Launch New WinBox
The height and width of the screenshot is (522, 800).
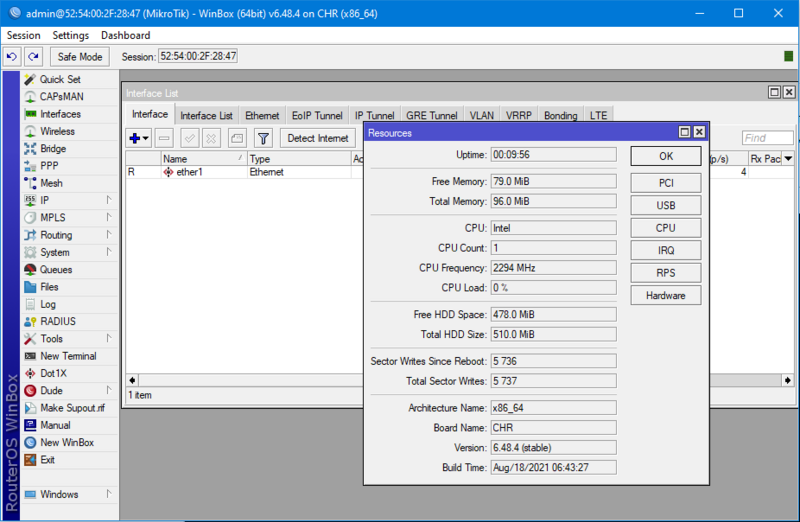(x=67, y=442)
